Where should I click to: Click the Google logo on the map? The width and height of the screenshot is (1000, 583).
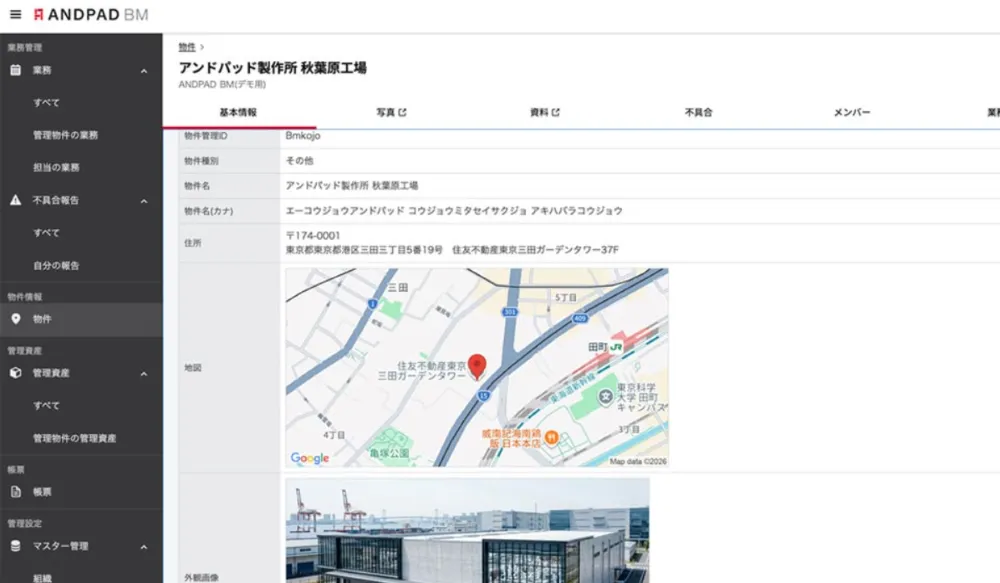point(310,458)
